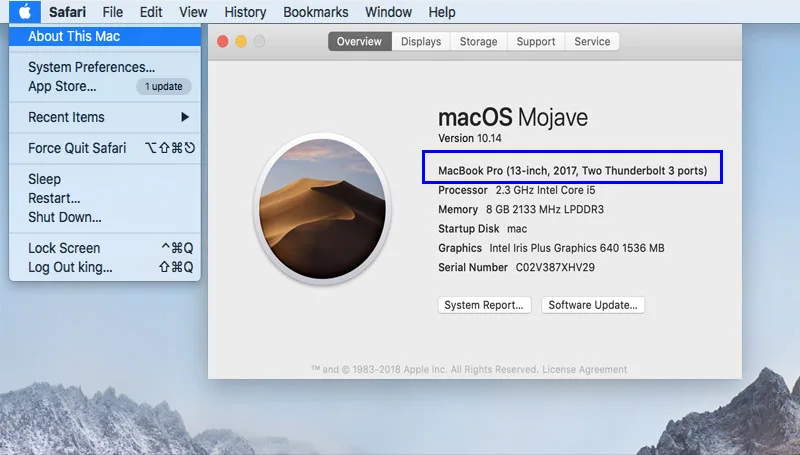
Task: Open the Support tab
Action: click(536, 41)
